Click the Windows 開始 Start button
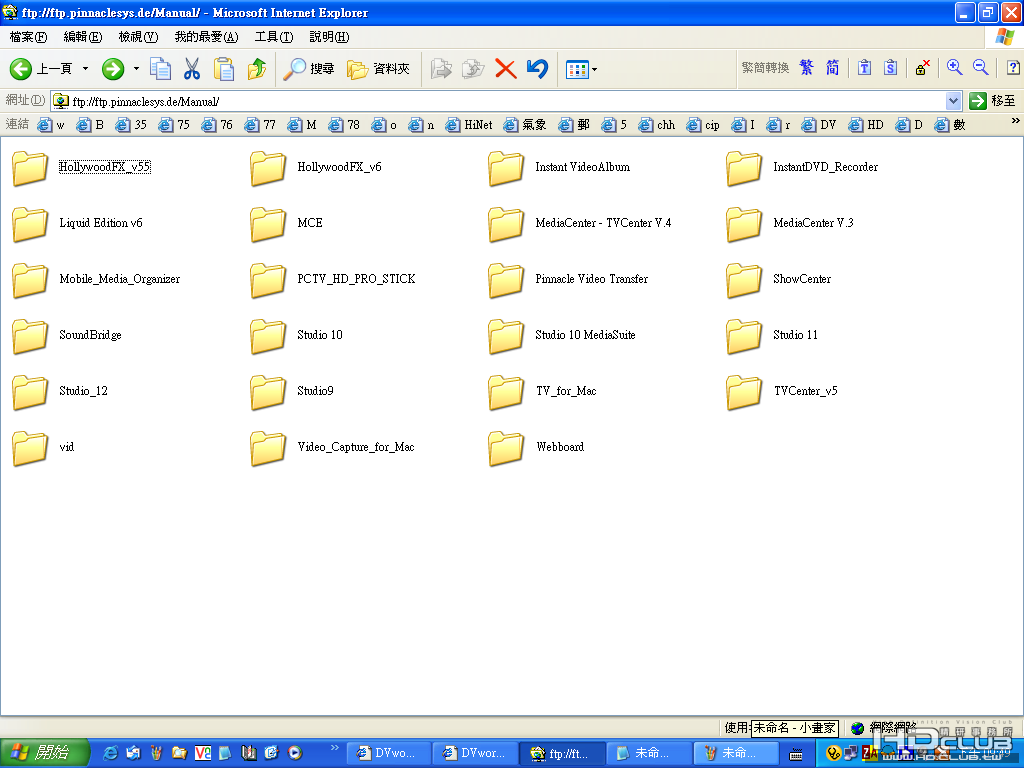Image resolution: width=1024 pixels, height=768 pixels. 44,753
